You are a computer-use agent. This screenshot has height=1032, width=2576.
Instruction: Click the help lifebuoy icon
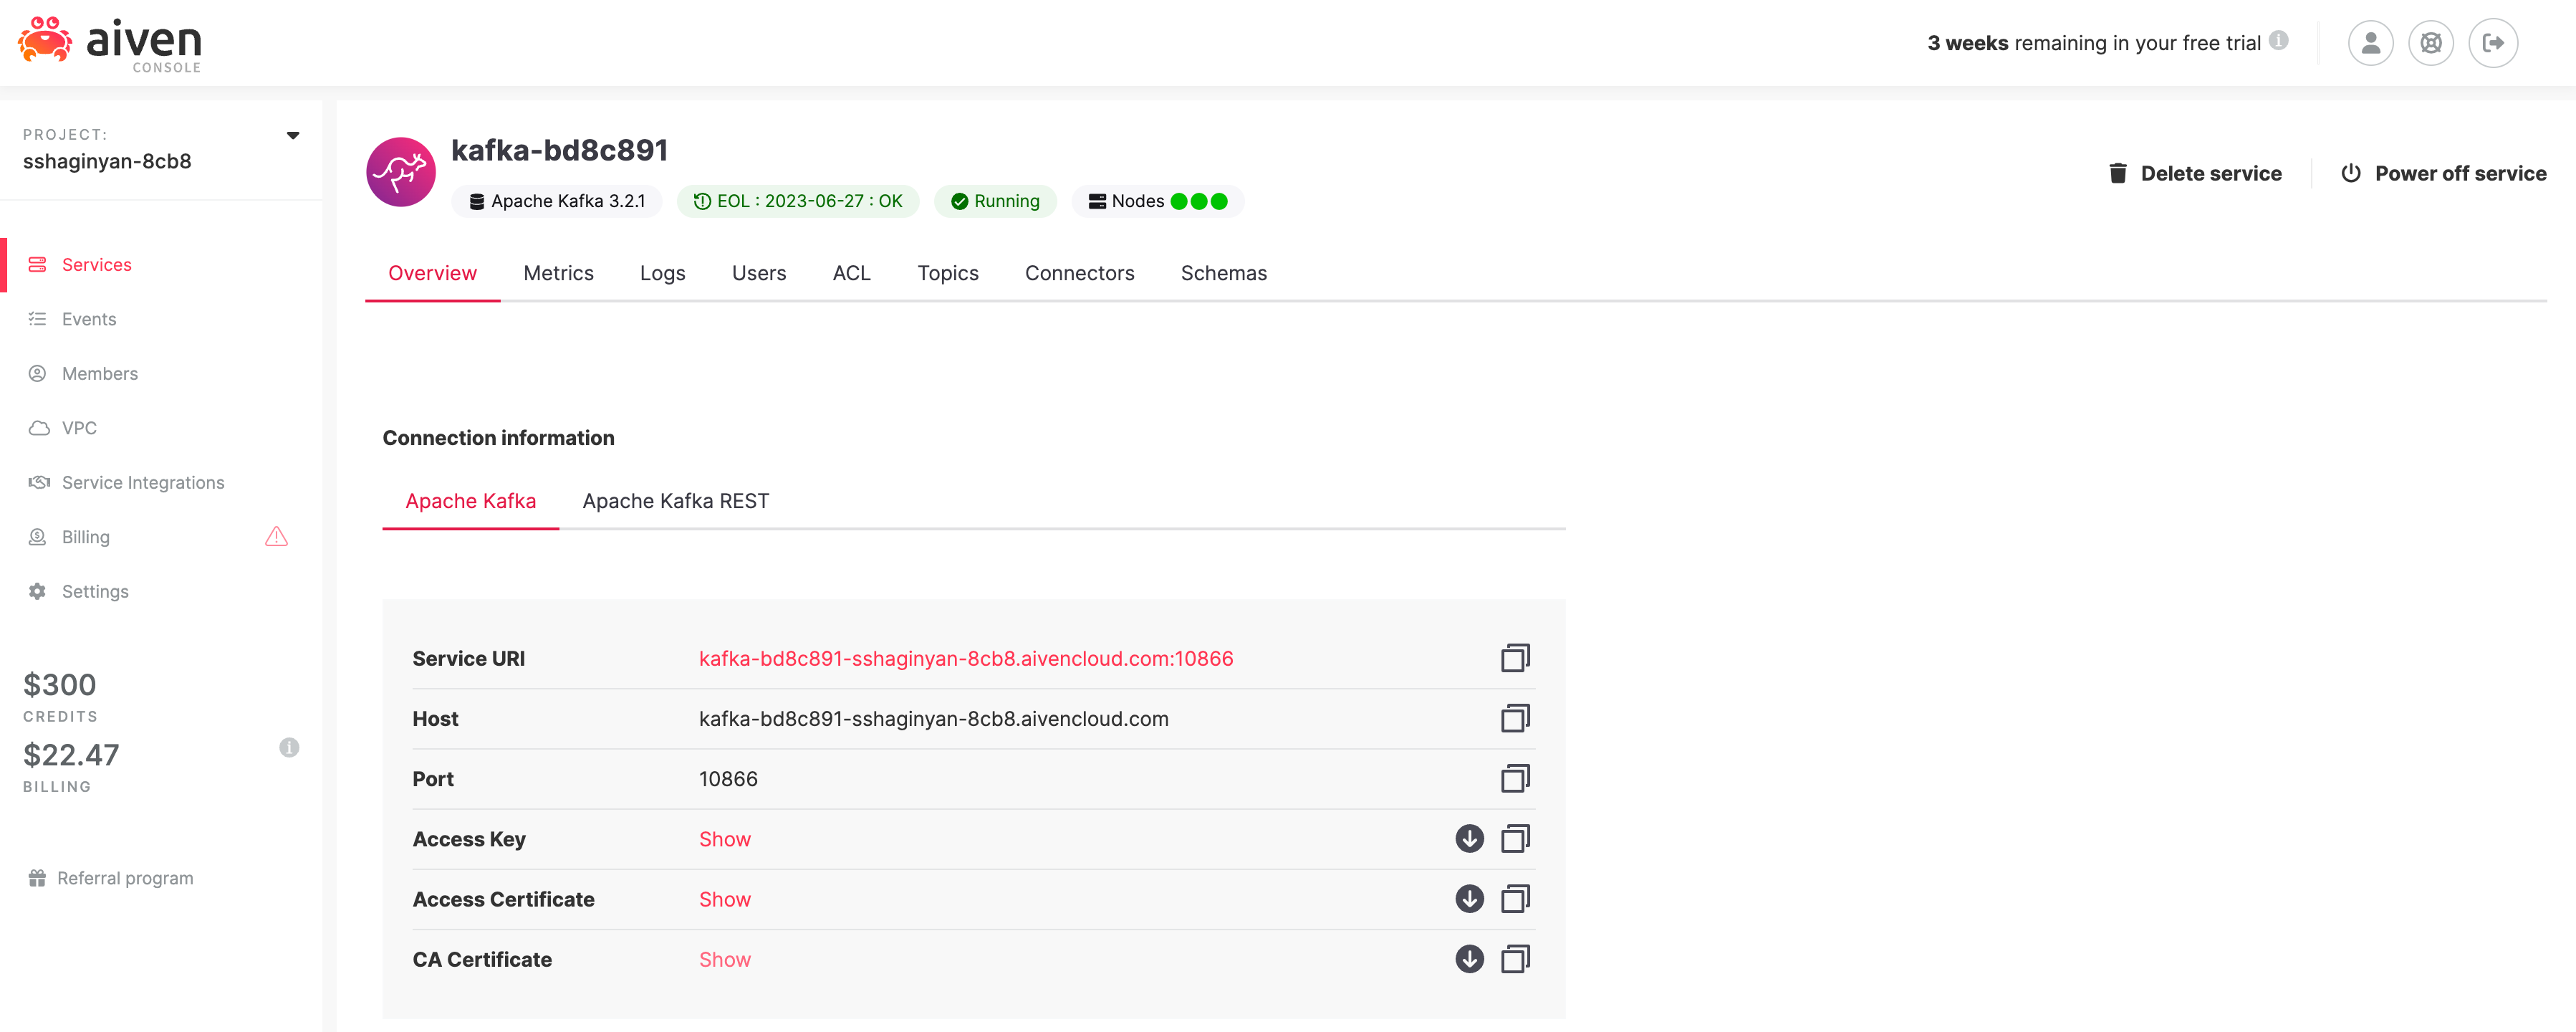click(2431, 43)
